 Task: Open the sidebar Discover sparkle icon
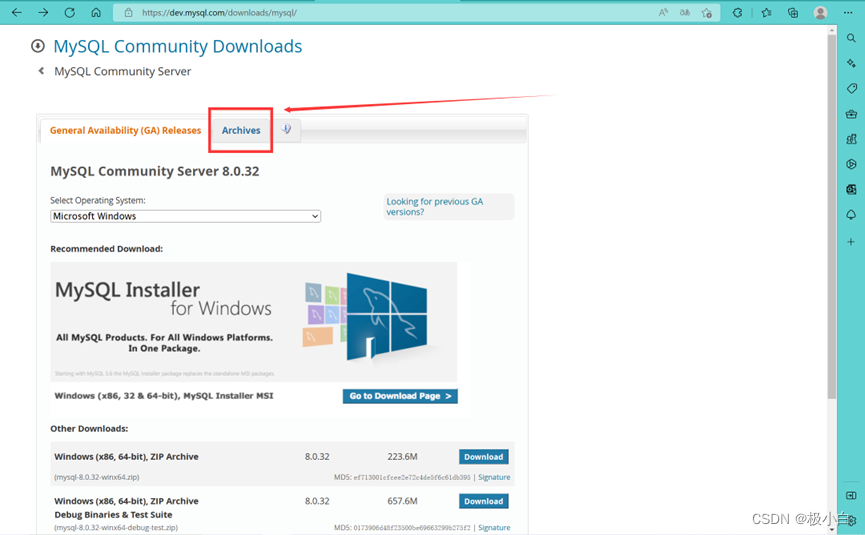coord(851,63)
